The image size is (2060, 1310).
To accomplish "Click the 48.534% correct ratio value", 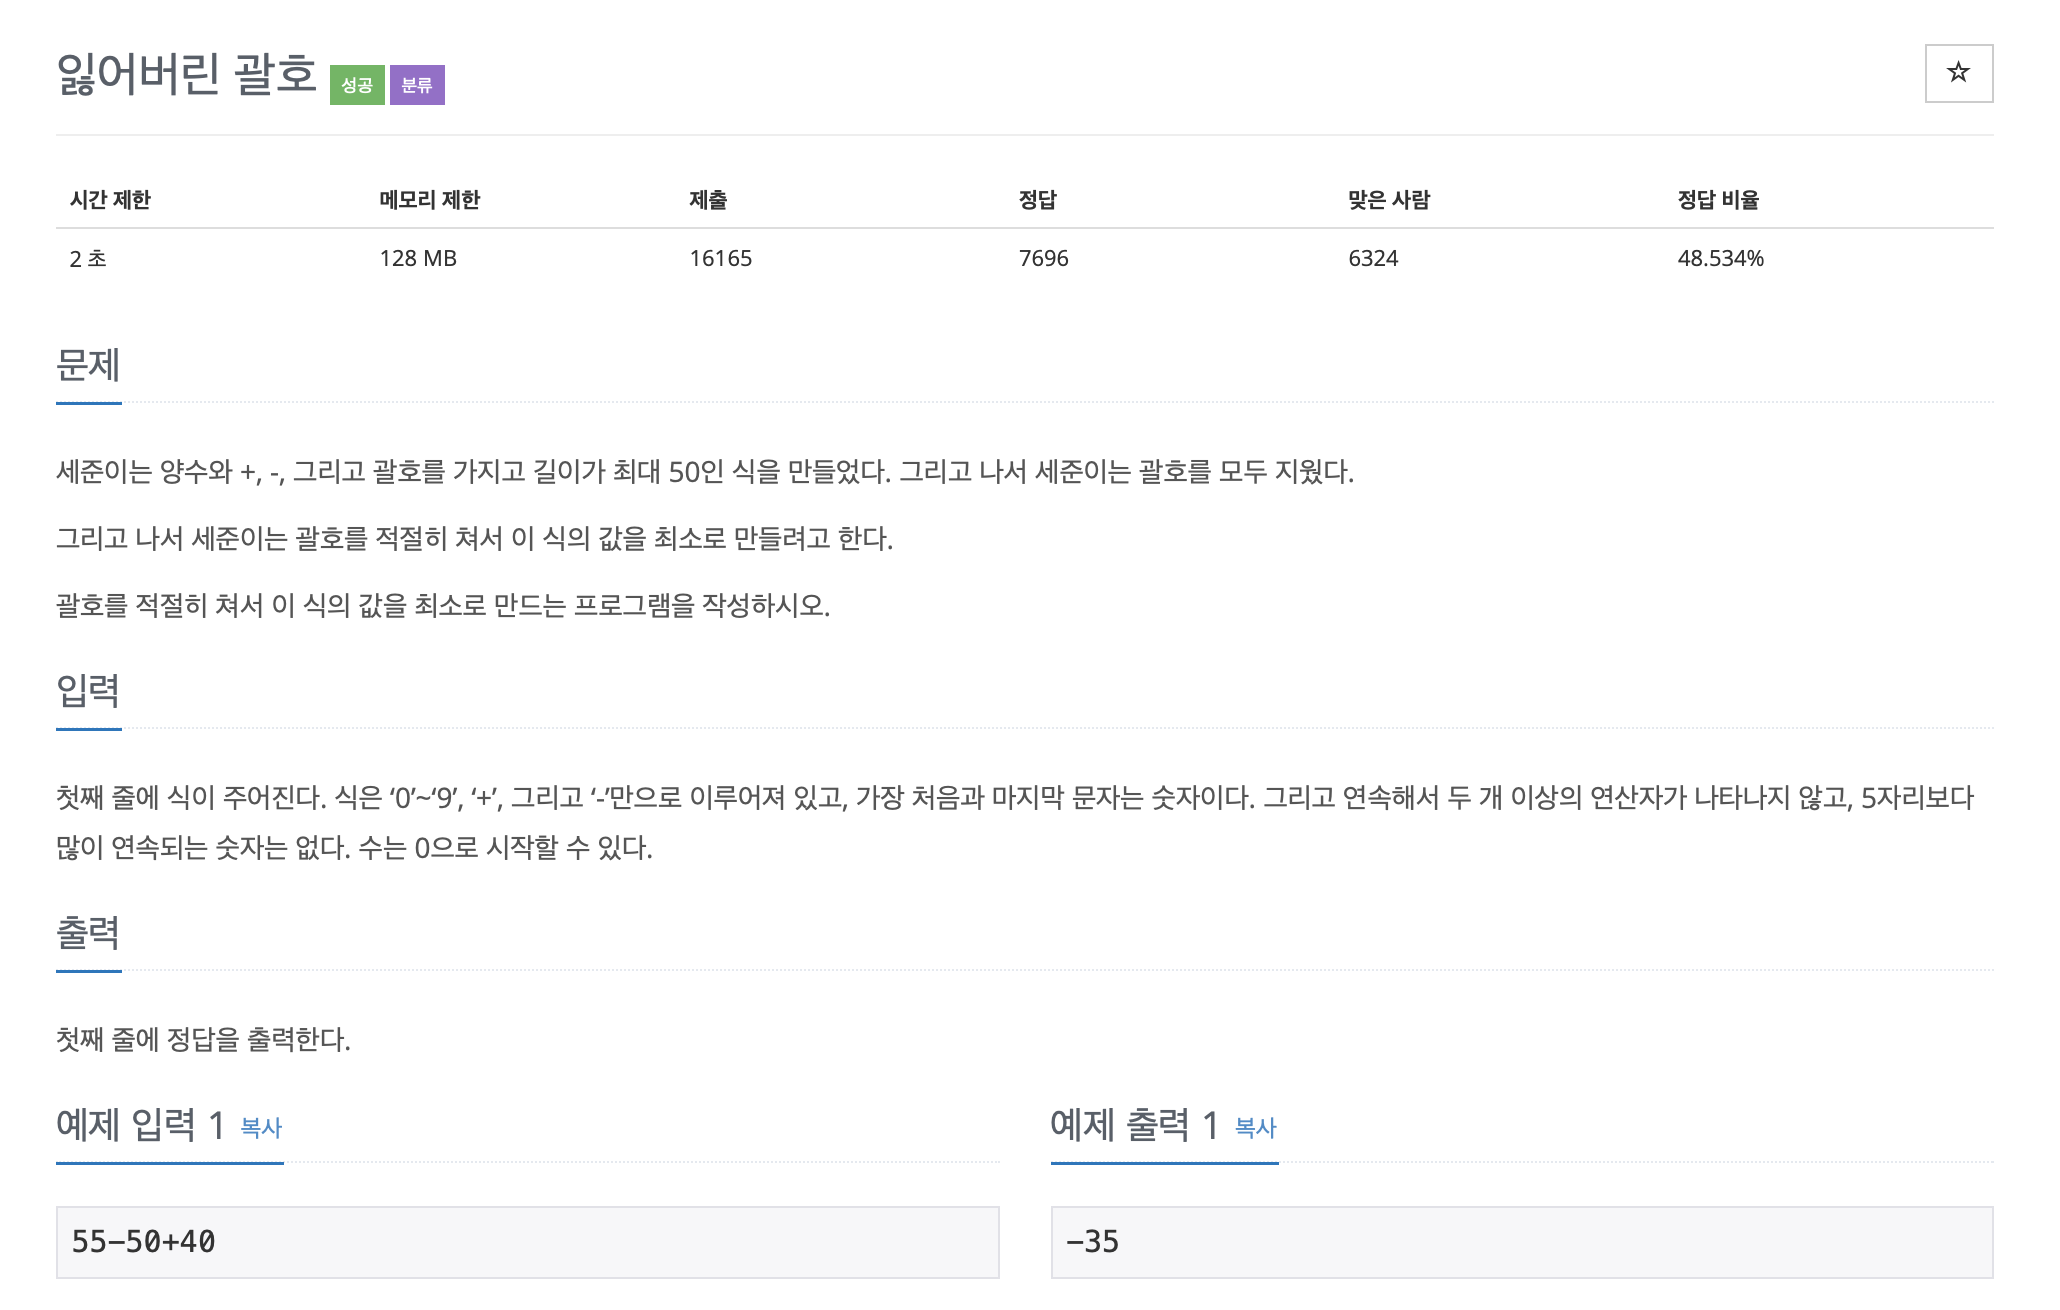I will tap(1719, 258).
